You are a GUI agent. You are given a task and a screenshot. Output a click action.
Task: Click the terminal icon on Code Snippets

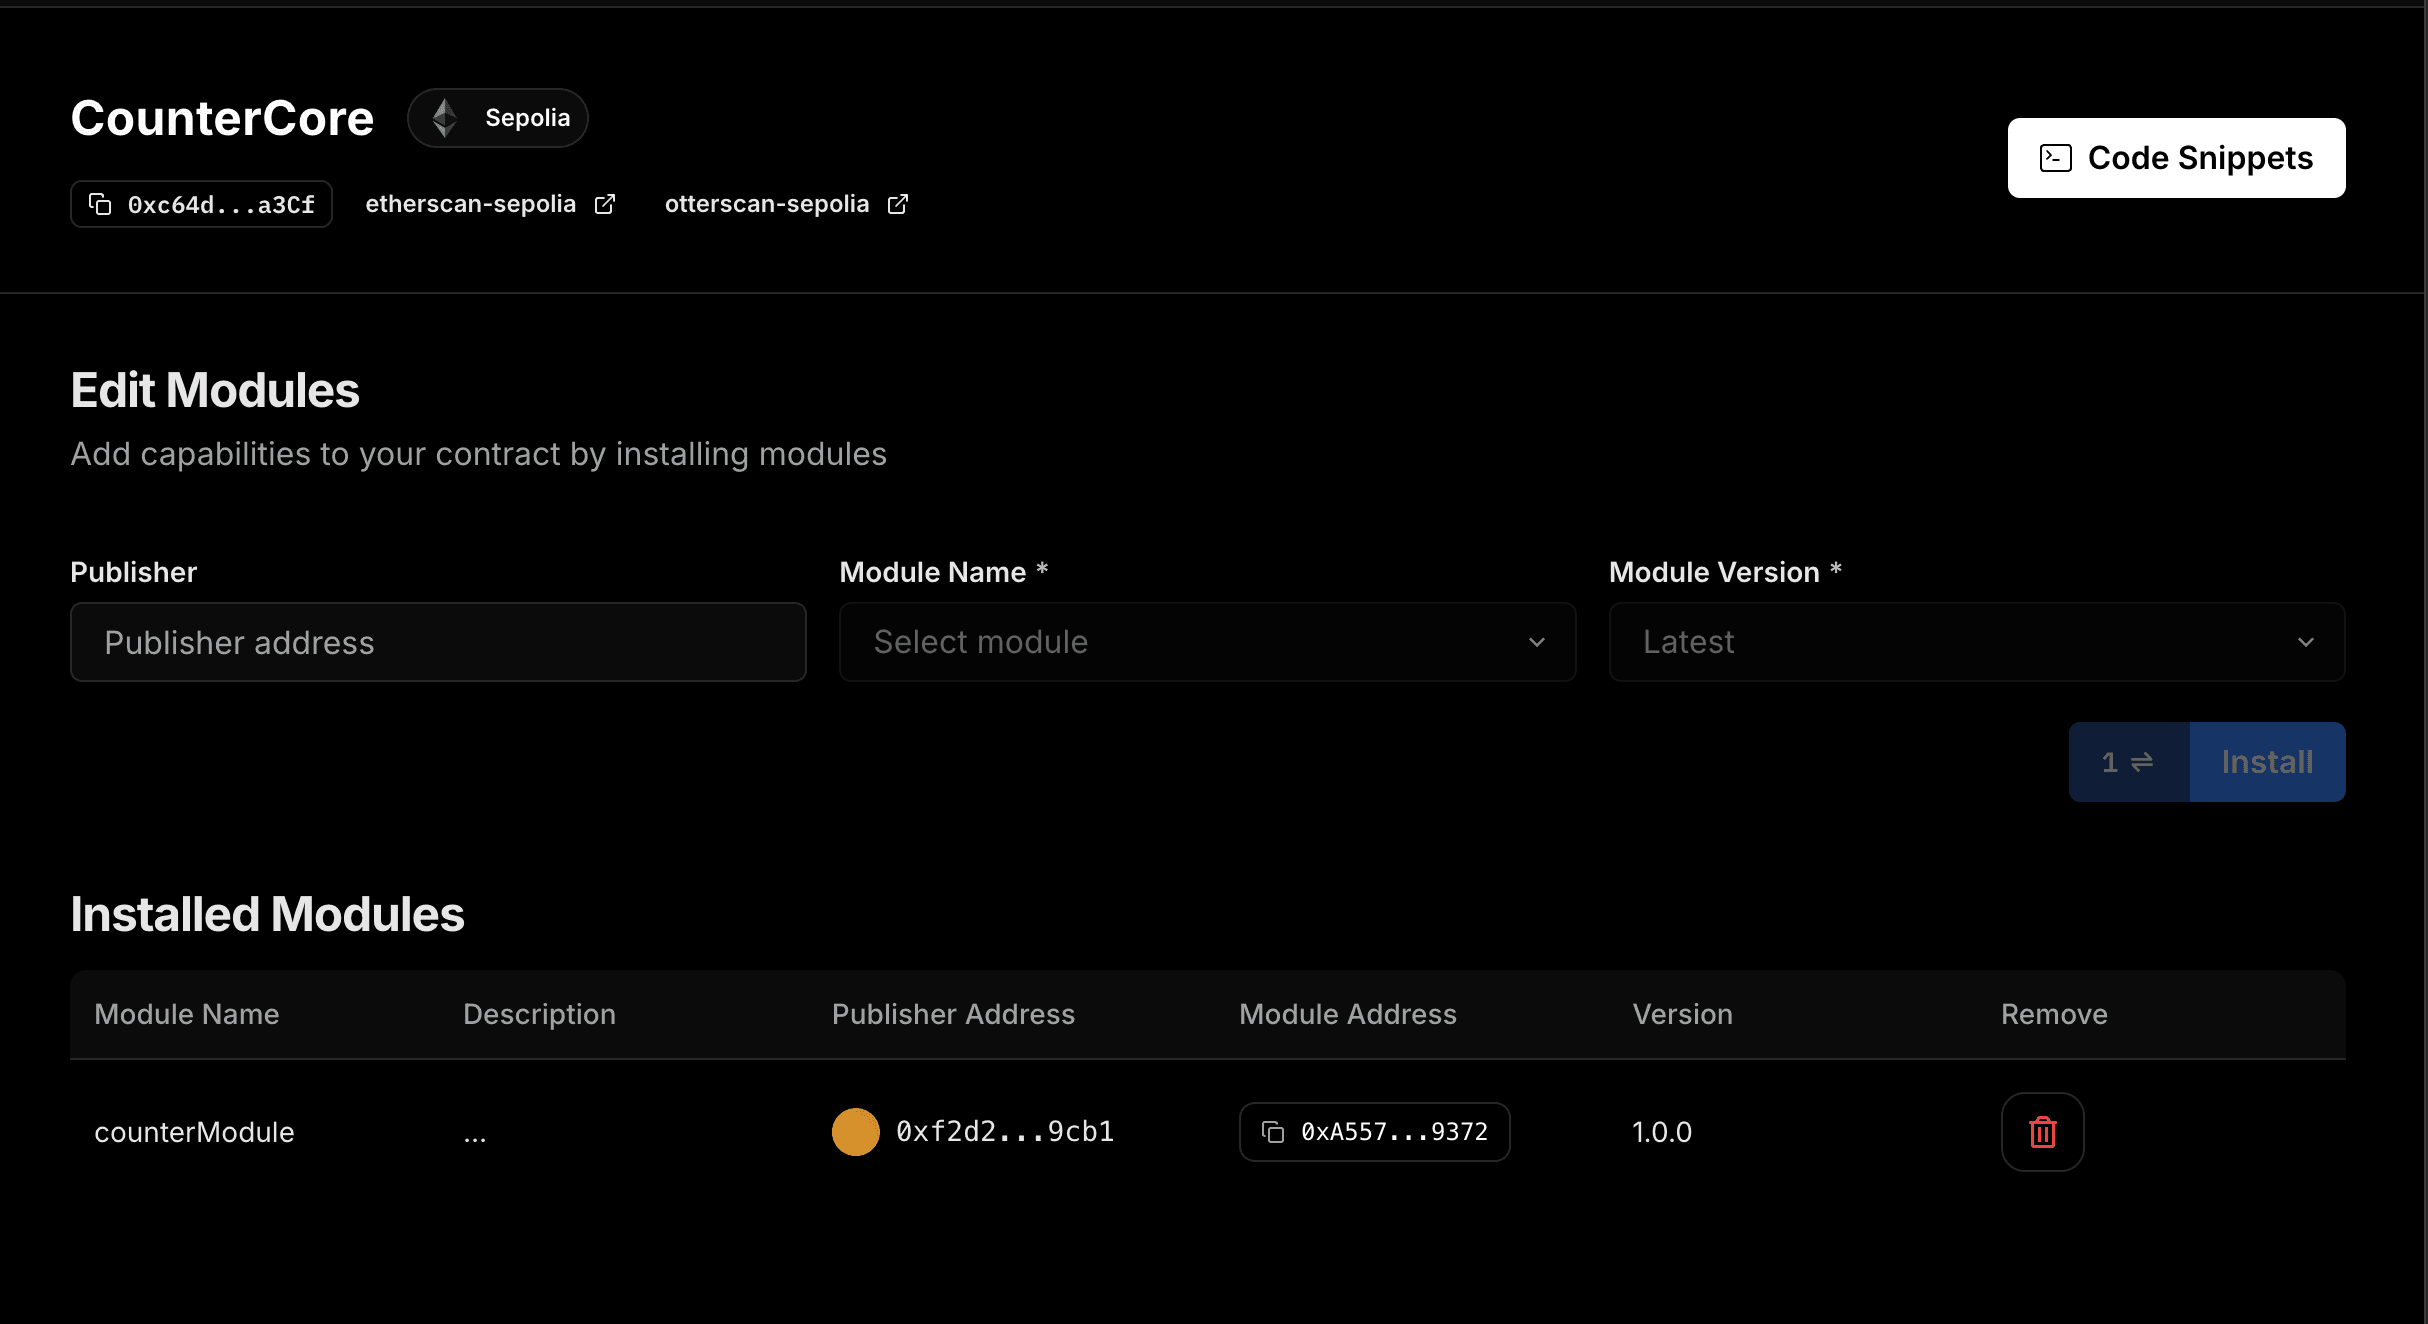[2055, 158]
